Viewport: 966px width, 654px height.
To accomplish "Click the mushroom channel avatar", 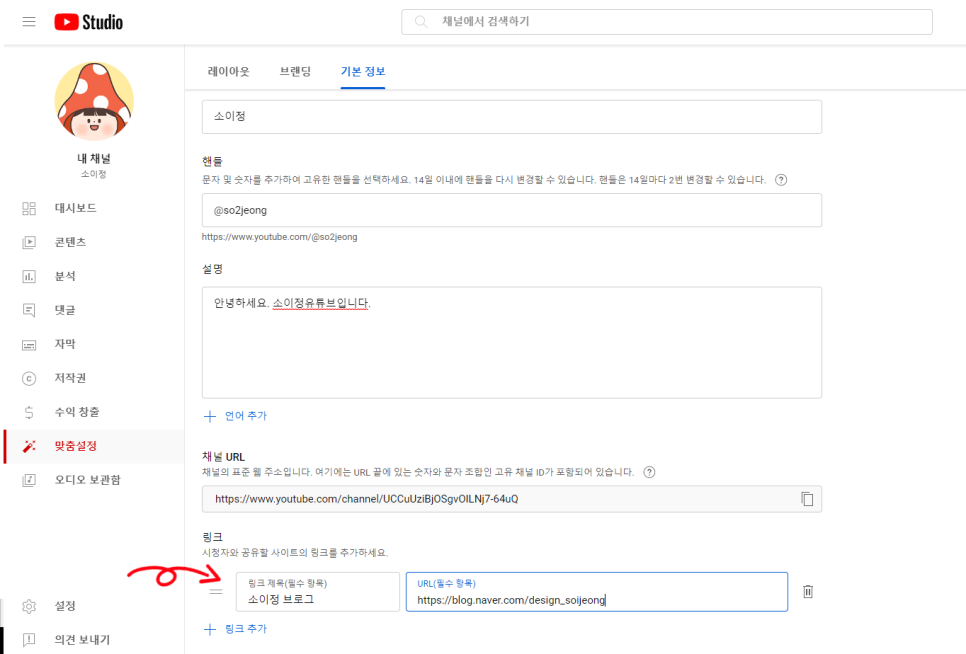I will click(93, 101).
